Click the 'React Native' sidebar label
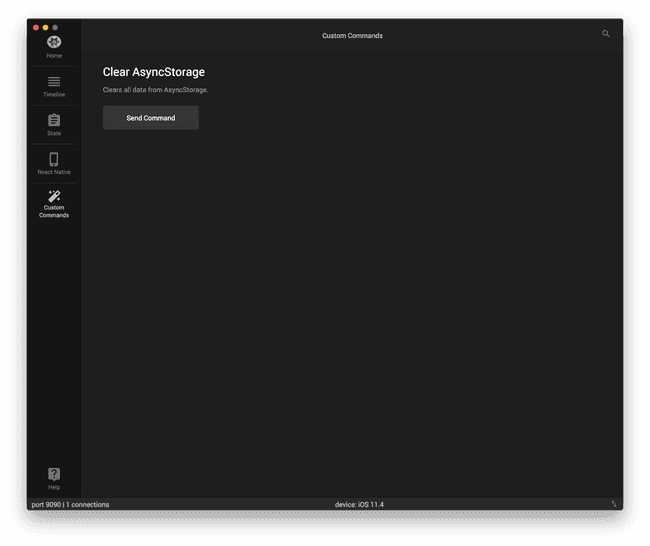 point(54,172)
